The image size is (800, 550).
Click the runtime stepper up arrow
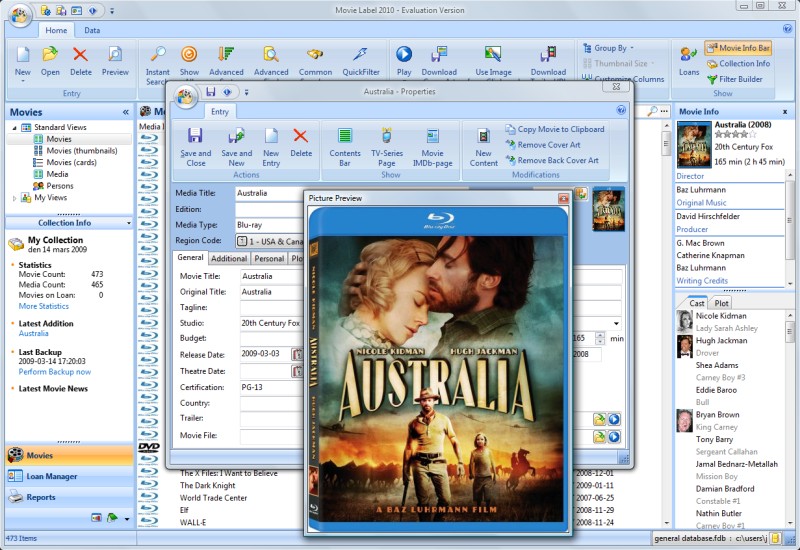599,335
